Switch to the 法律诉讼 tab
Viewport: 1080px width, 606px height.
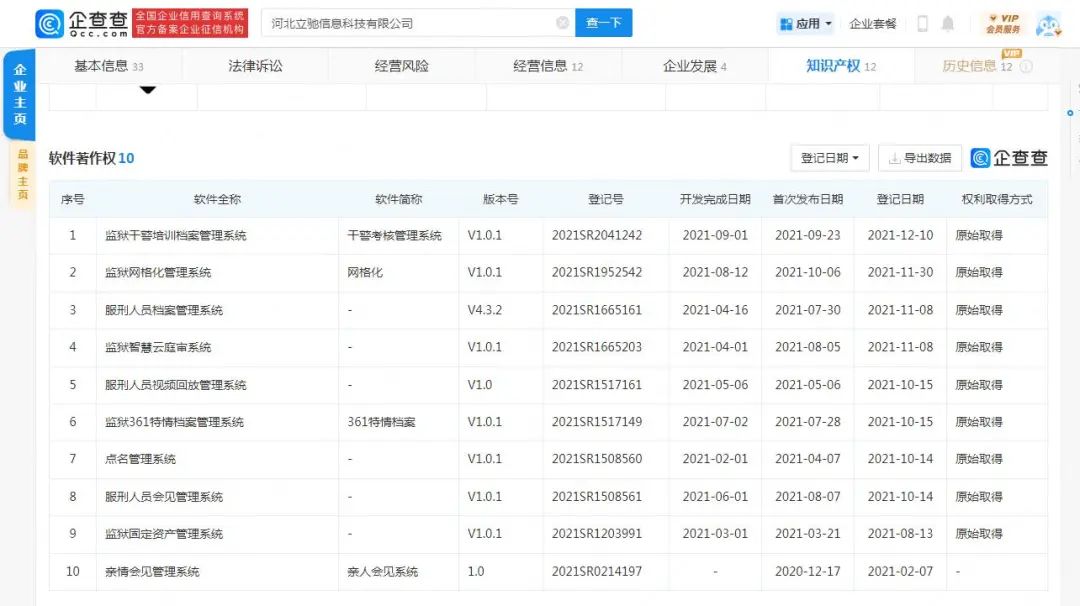(255, 66)
